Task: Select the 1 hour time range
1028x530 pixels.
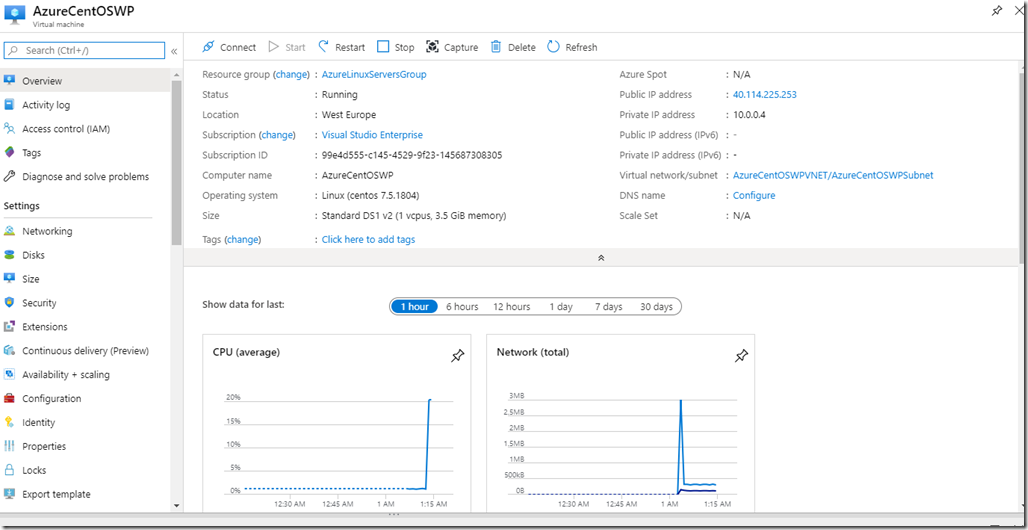Action: point(414,306)
